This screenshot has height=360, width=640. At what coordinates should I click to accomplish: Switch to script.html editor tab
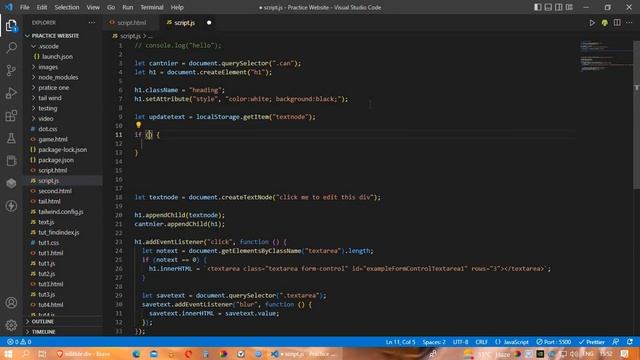coord(131,23)
